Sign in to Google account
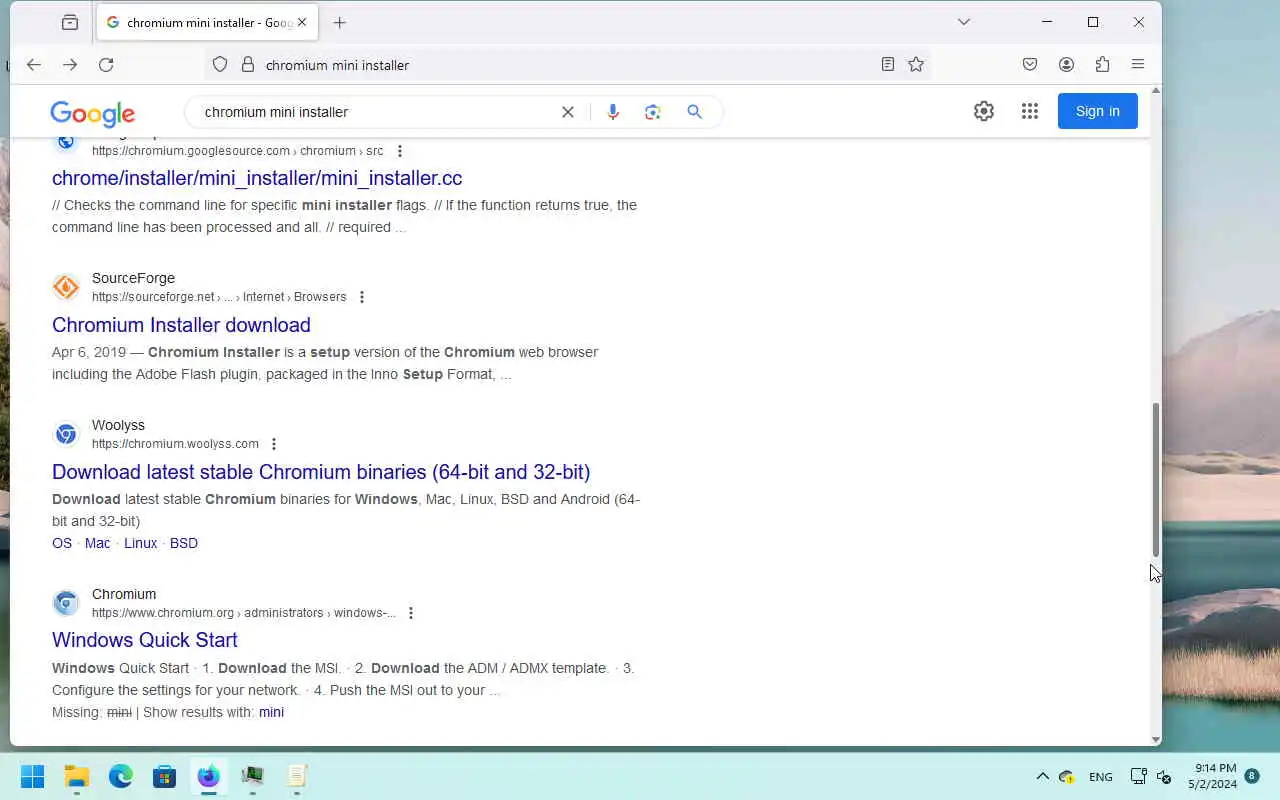This screenshot has height=800, width=1280. coord(1098,111)
